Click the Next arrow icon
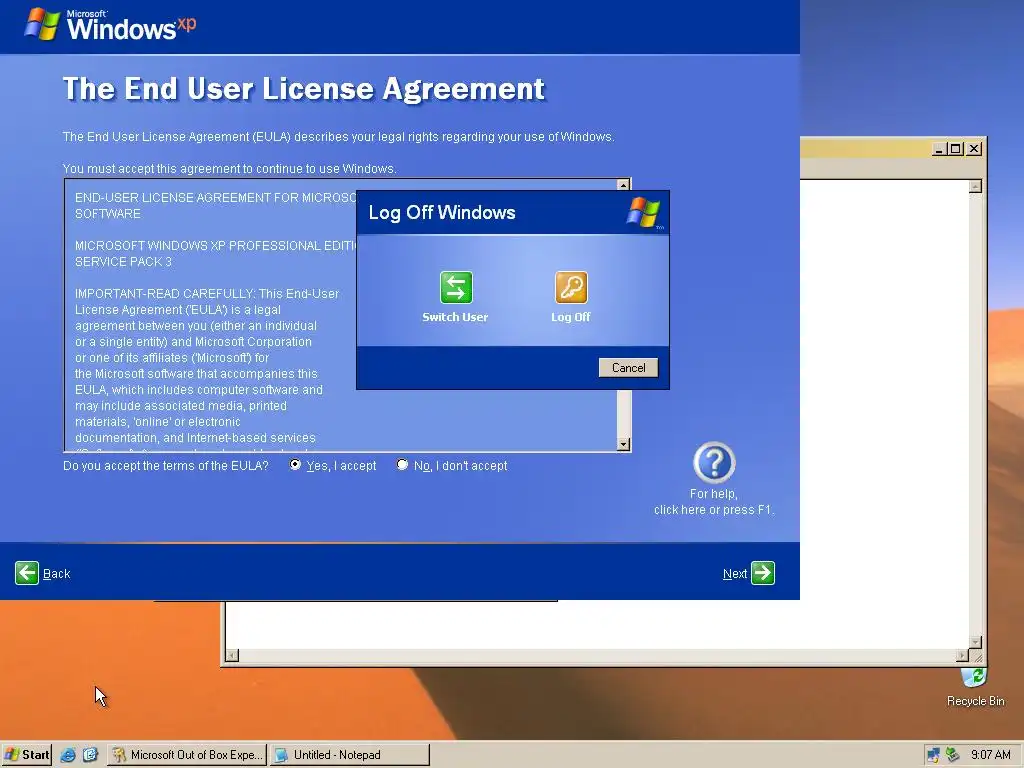1024x768 pixels. pyautogui.click(x=763, y=573)
